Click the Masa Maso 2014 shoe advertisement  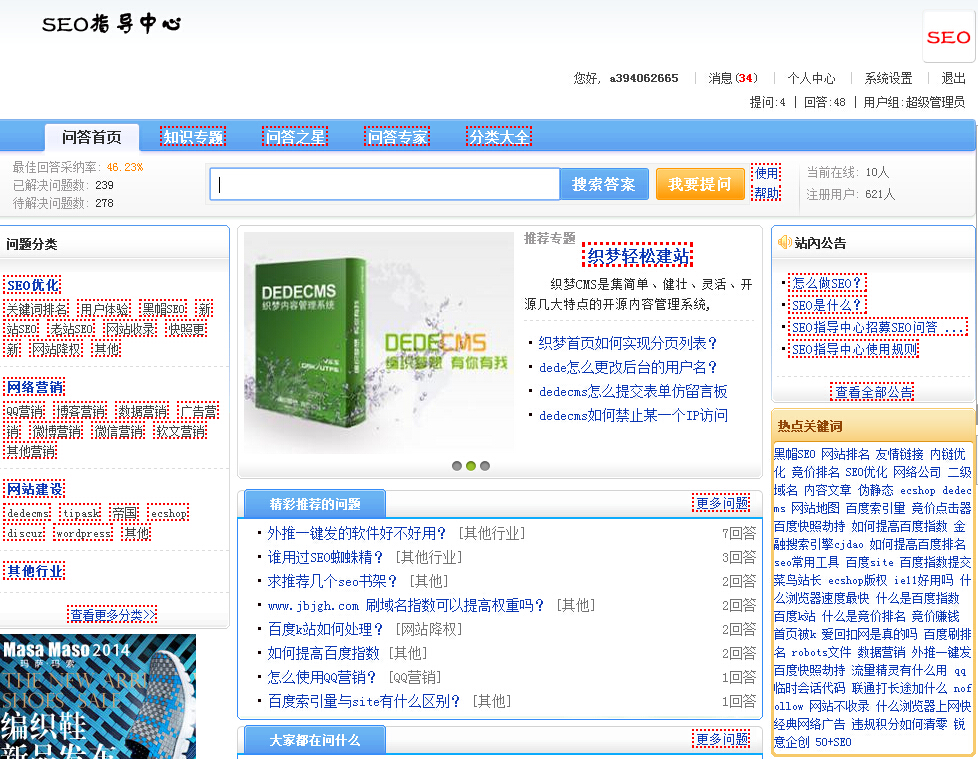(x=98, y=697)
